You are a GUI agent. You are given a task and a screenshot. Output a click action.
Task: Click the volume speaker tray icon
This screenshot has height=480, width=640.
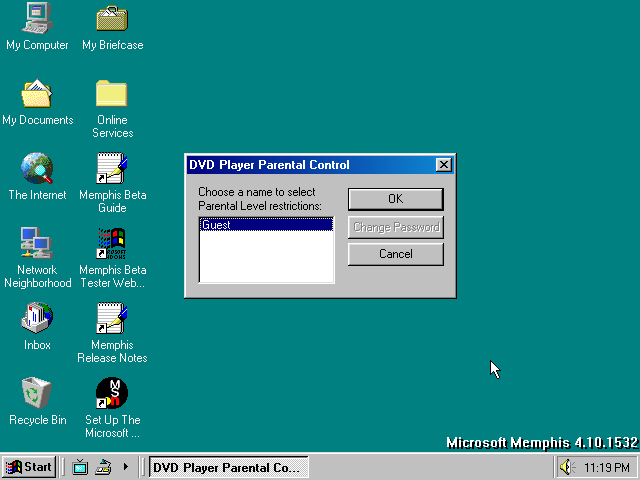[x=567, y=467]
